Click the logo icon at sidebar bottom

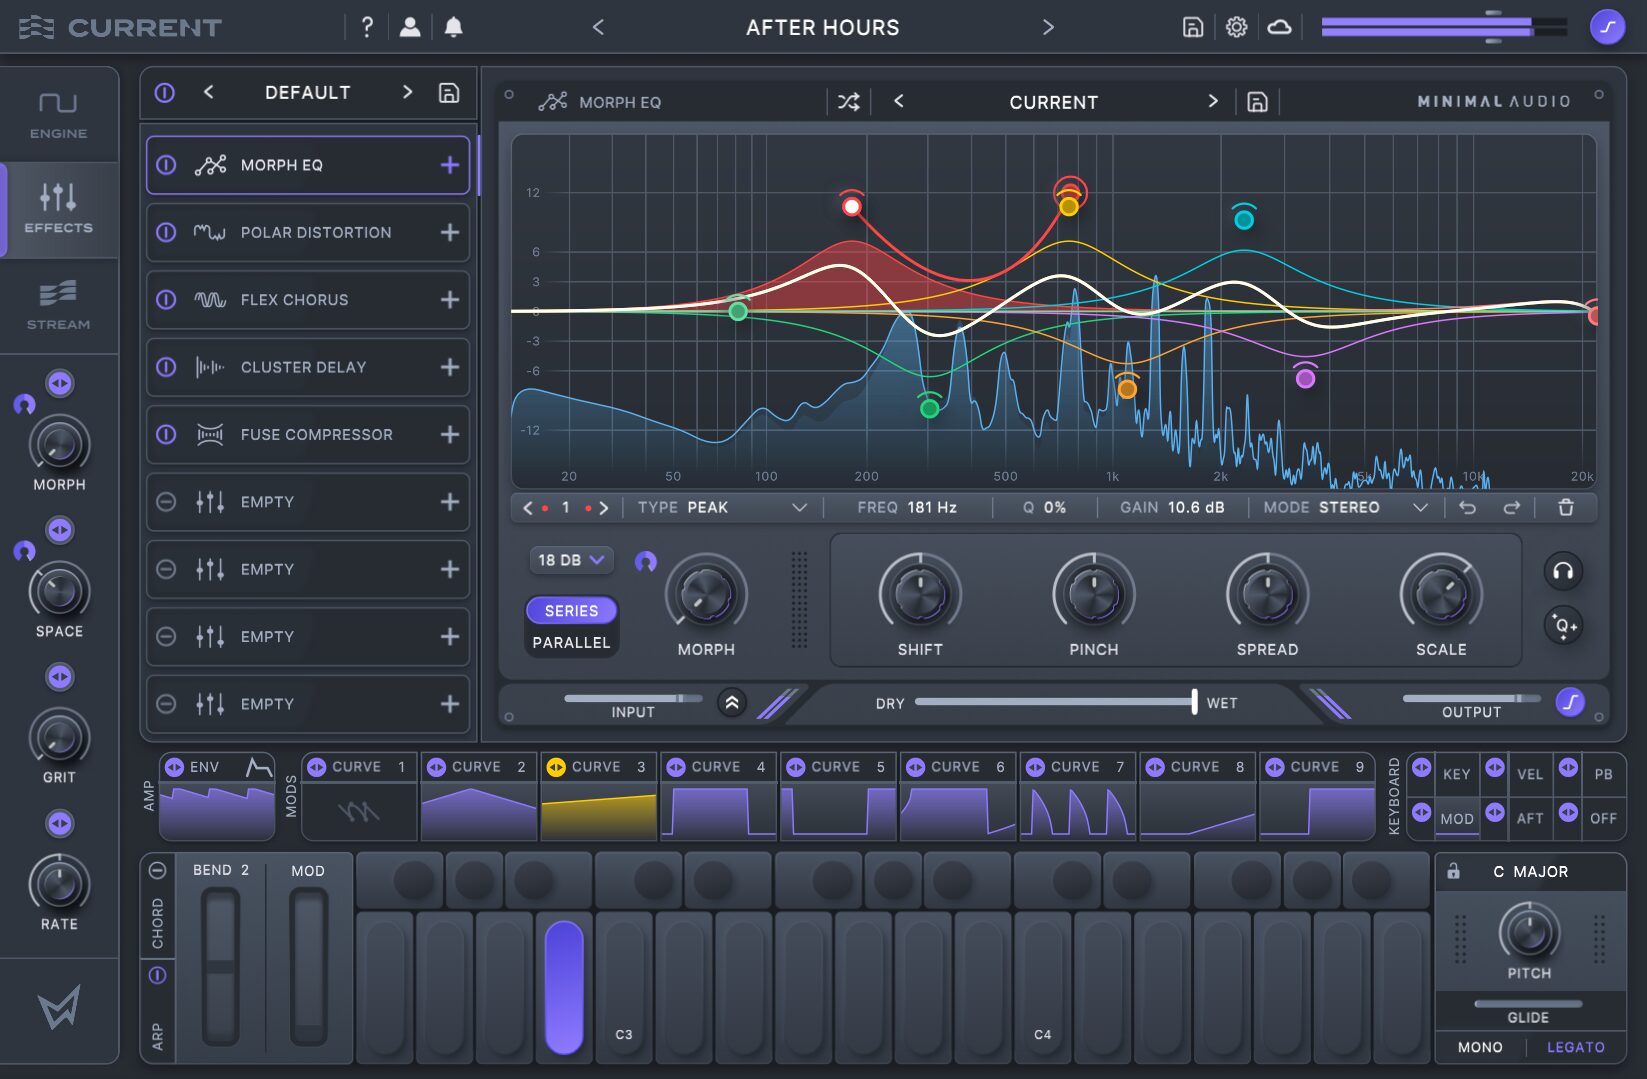59,1007
